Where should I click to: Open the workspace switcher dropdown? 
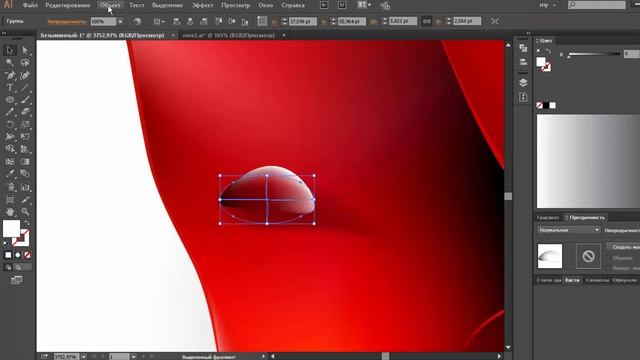(547, 5)
